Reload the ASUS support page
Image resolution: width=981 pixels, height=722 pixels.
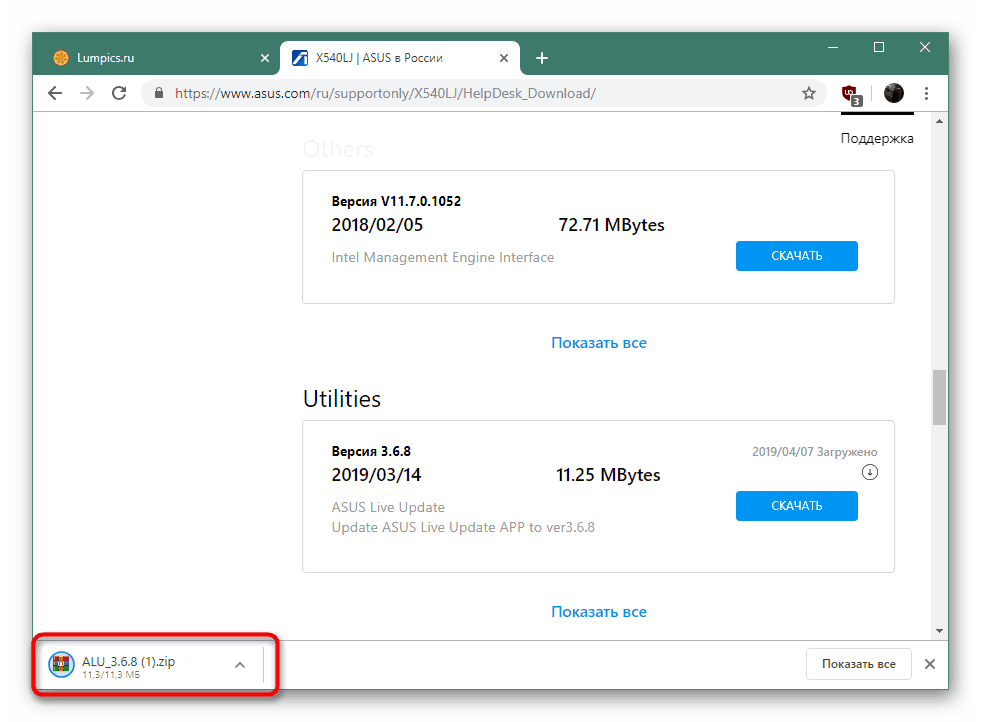click(x=119, y=93)
